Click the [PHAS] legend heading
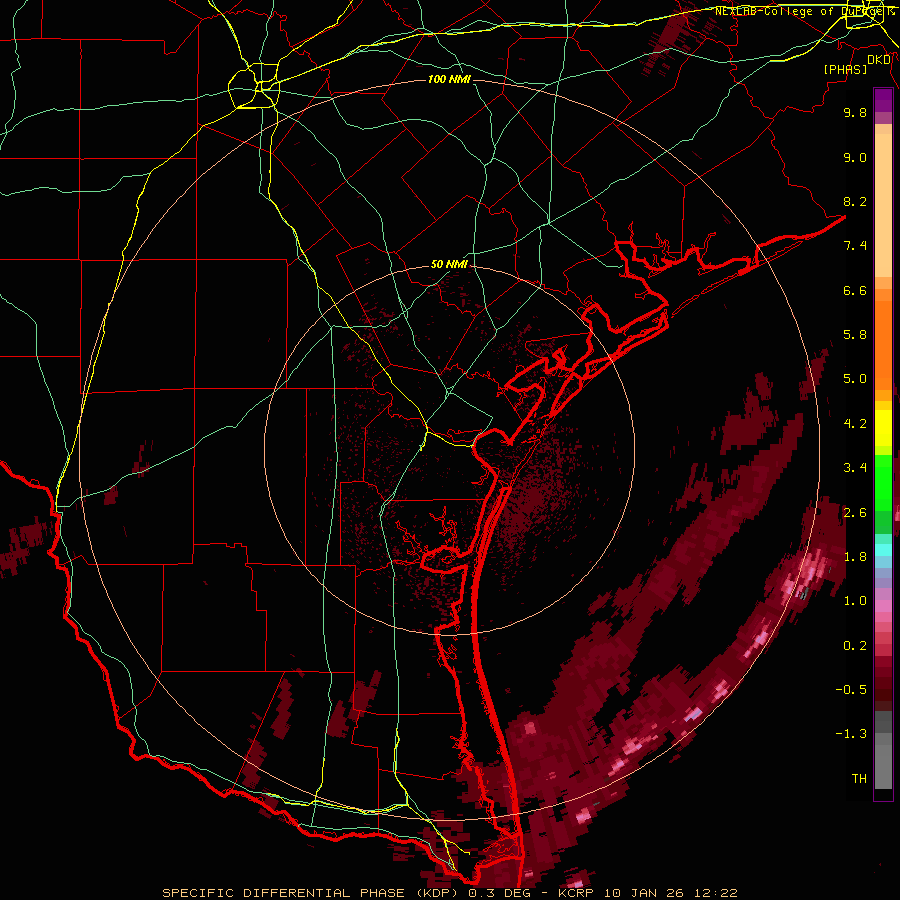 point(845,69)
